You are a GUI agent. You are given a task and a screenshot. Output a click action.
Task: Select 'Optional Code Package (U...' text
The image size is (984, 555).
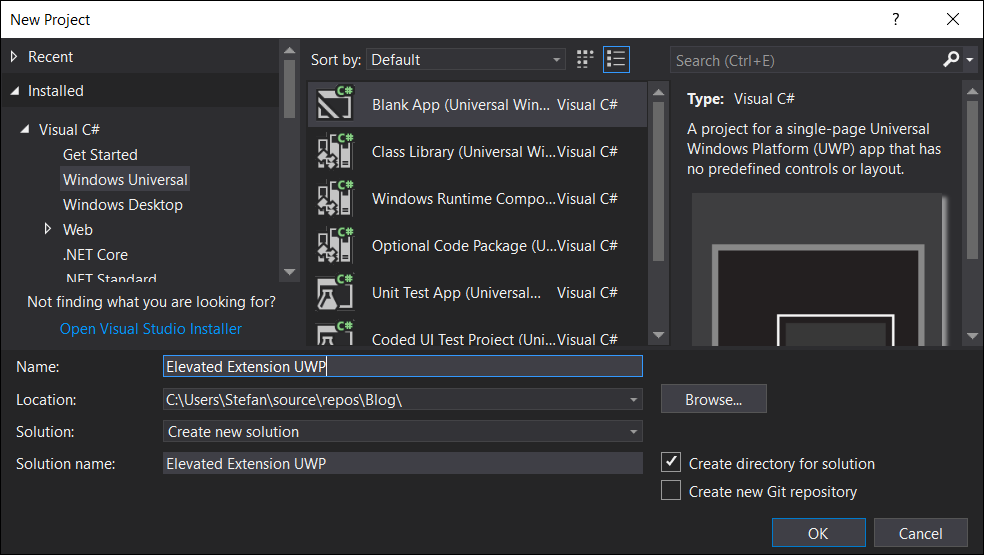coord(463,246)
